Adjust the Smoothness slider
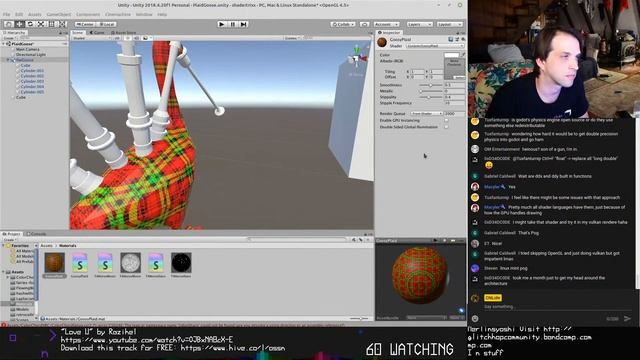Viewport: 640px width, 360px height. coord(431,85)
